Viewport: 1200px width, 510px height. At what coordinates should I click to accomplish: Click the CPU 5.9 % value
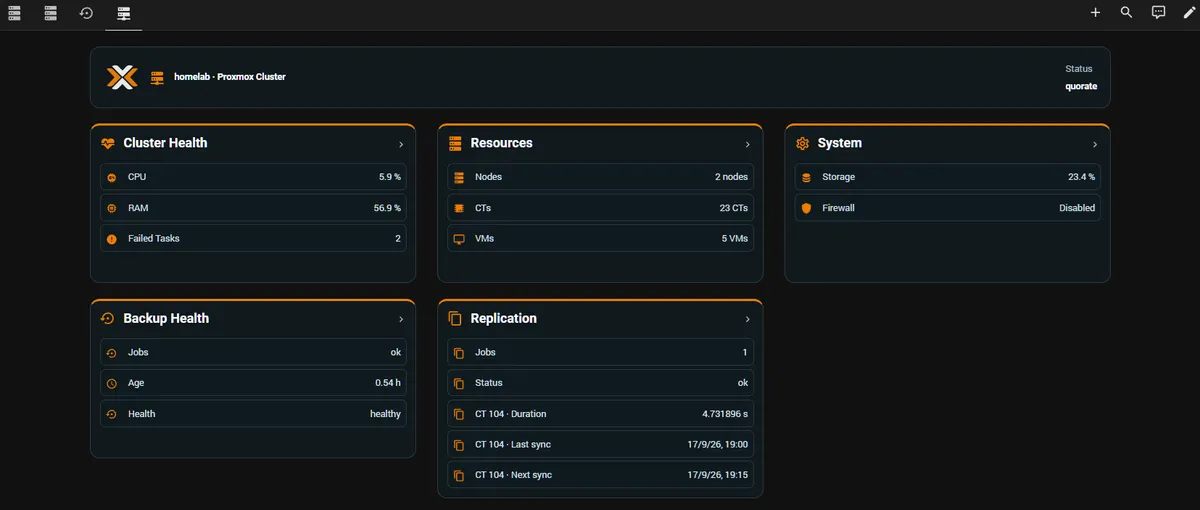click(390, 177)
